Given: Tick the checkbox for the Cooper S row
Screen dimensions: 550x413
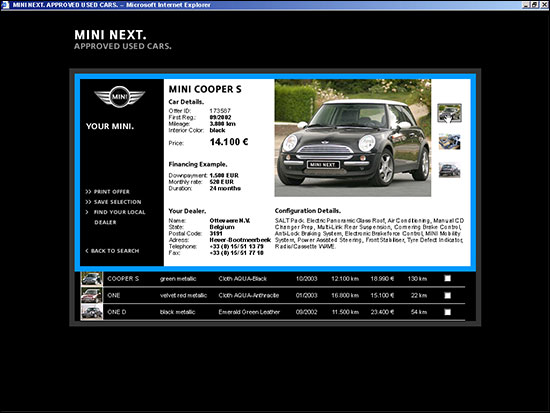Looking at the screenshot, I should click(448, 278).
